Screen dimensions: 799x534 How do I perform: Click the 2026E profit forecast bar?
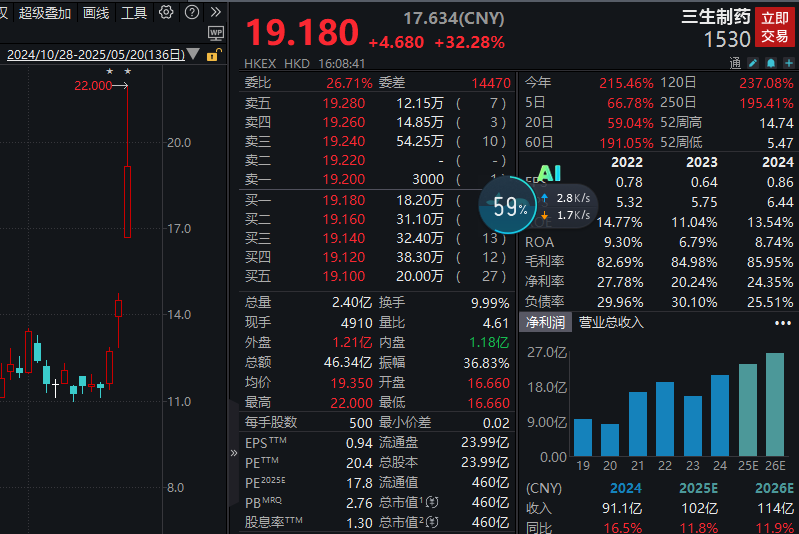click(775, 405)
